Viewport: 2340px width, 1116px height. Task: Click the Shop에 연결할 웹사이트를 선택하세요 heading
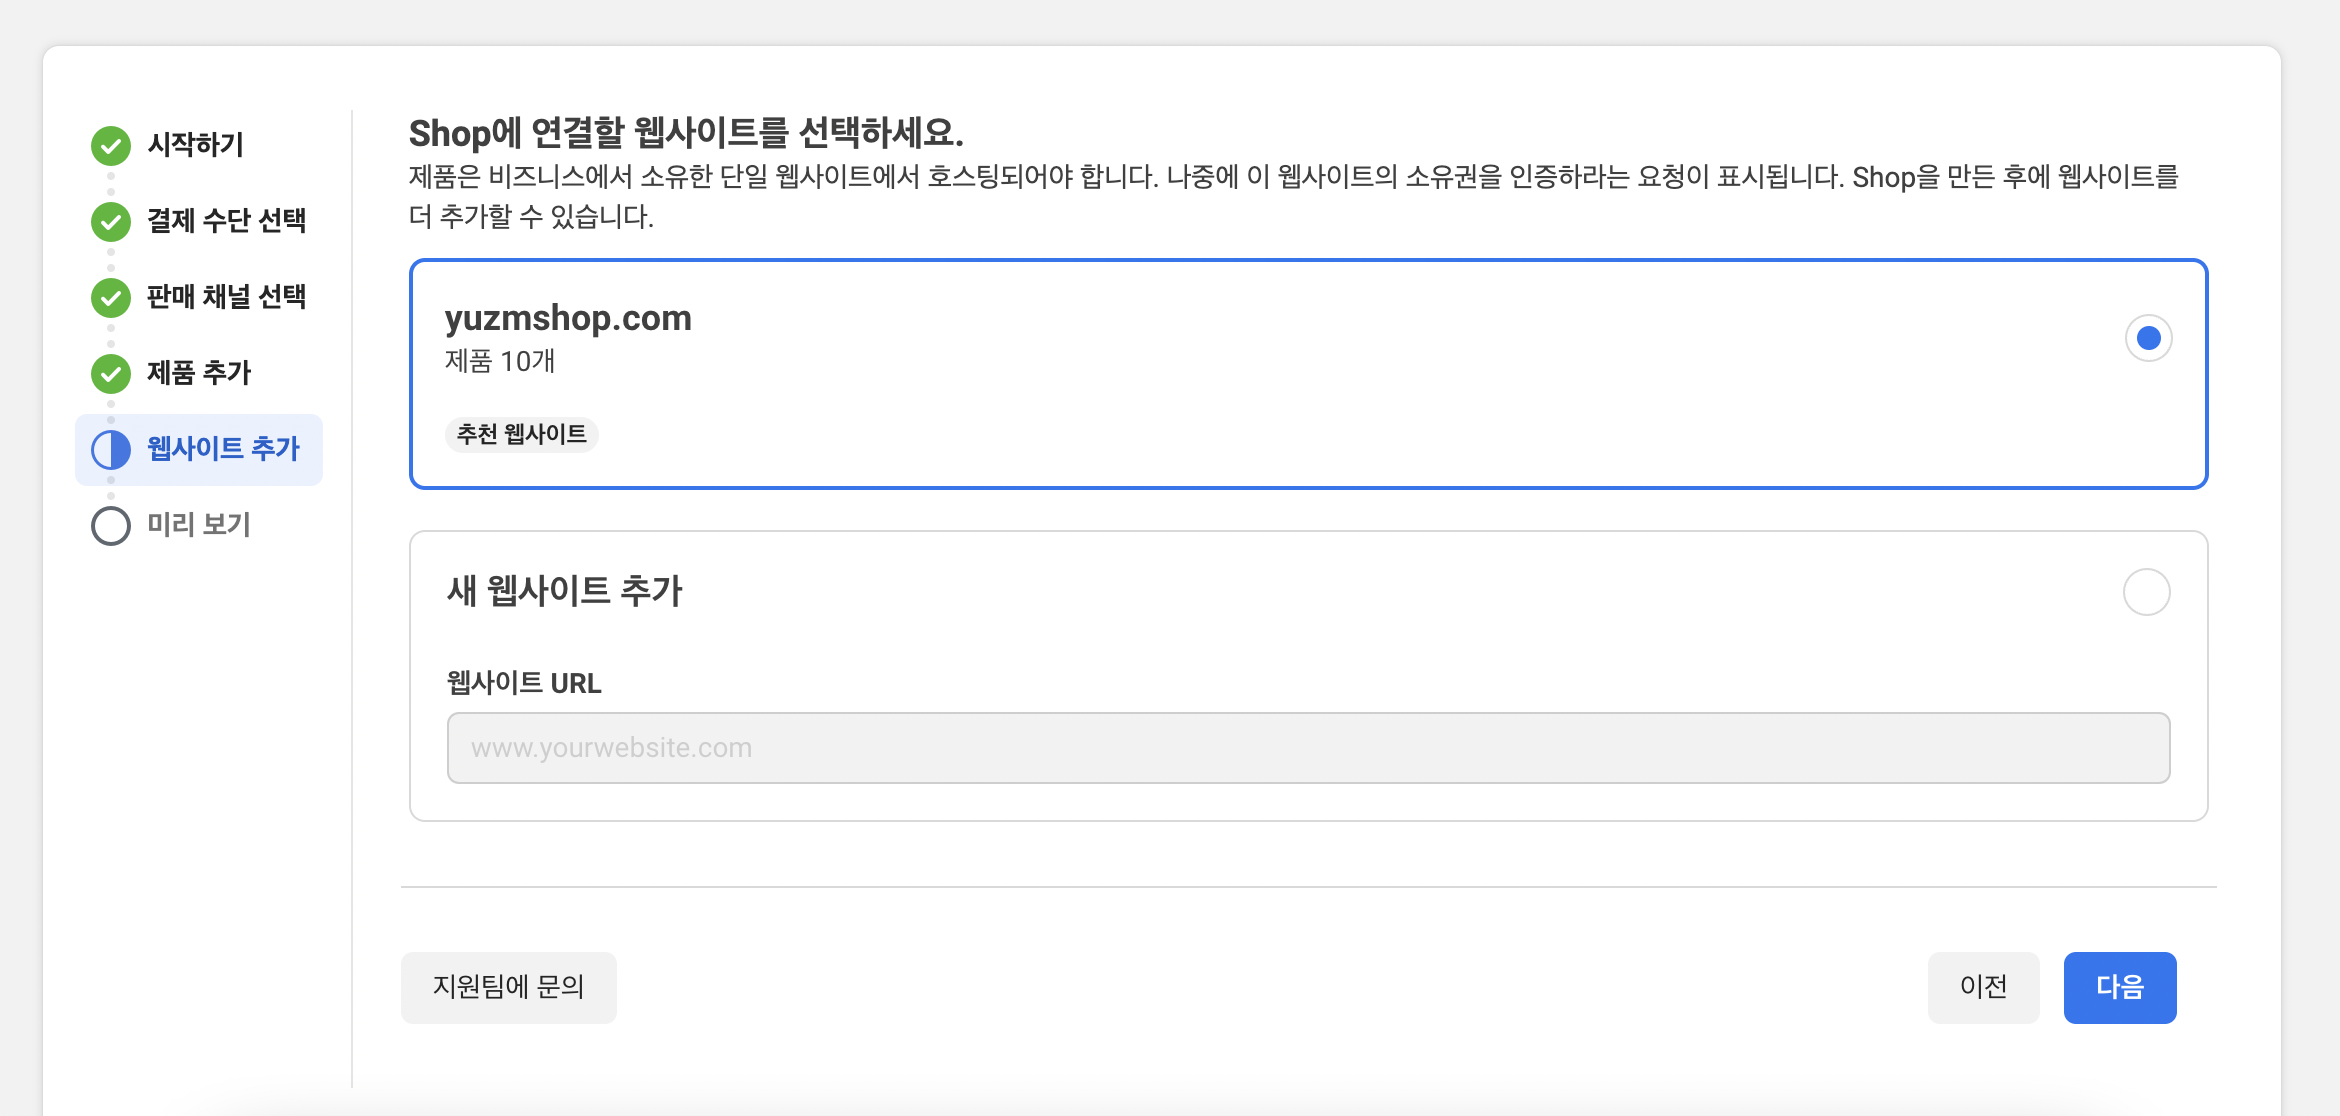(686, 133)
